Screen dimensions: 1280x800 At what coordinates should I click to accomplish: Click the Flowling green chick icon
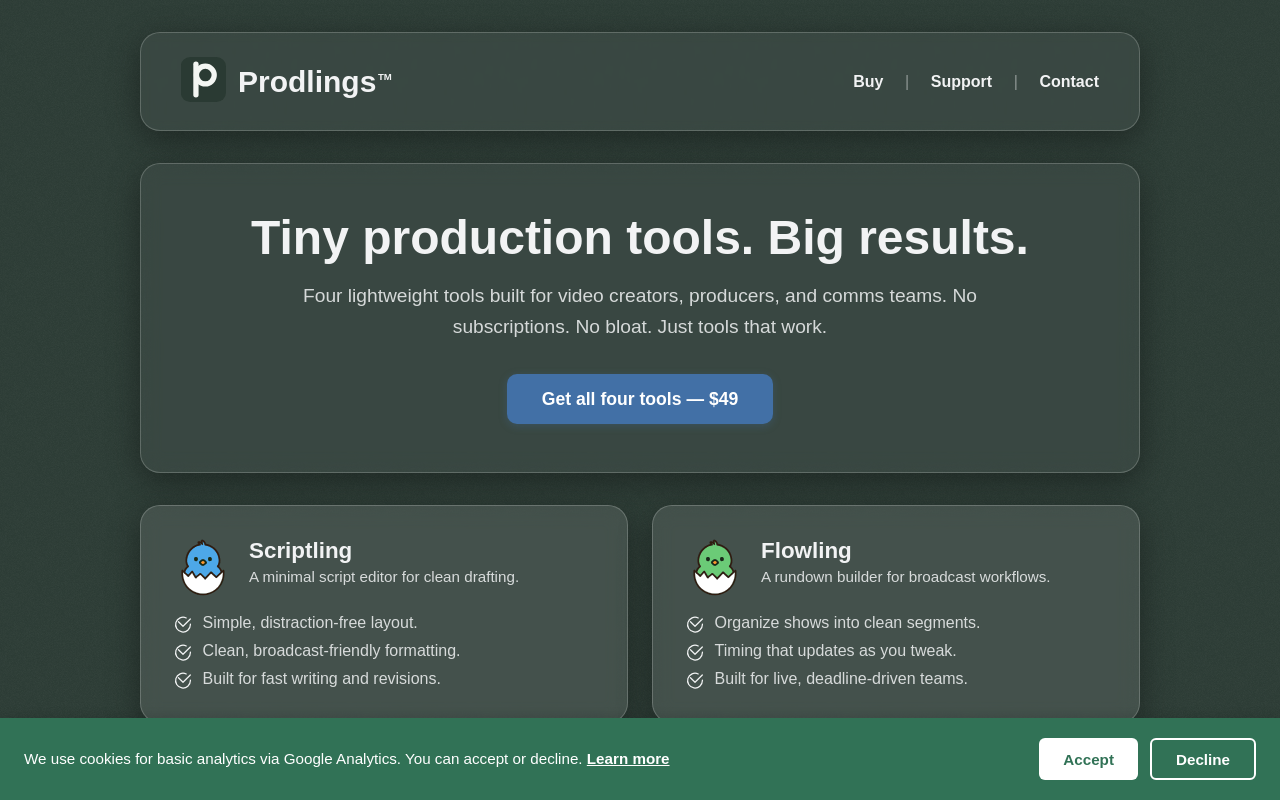tap(715, 567)
